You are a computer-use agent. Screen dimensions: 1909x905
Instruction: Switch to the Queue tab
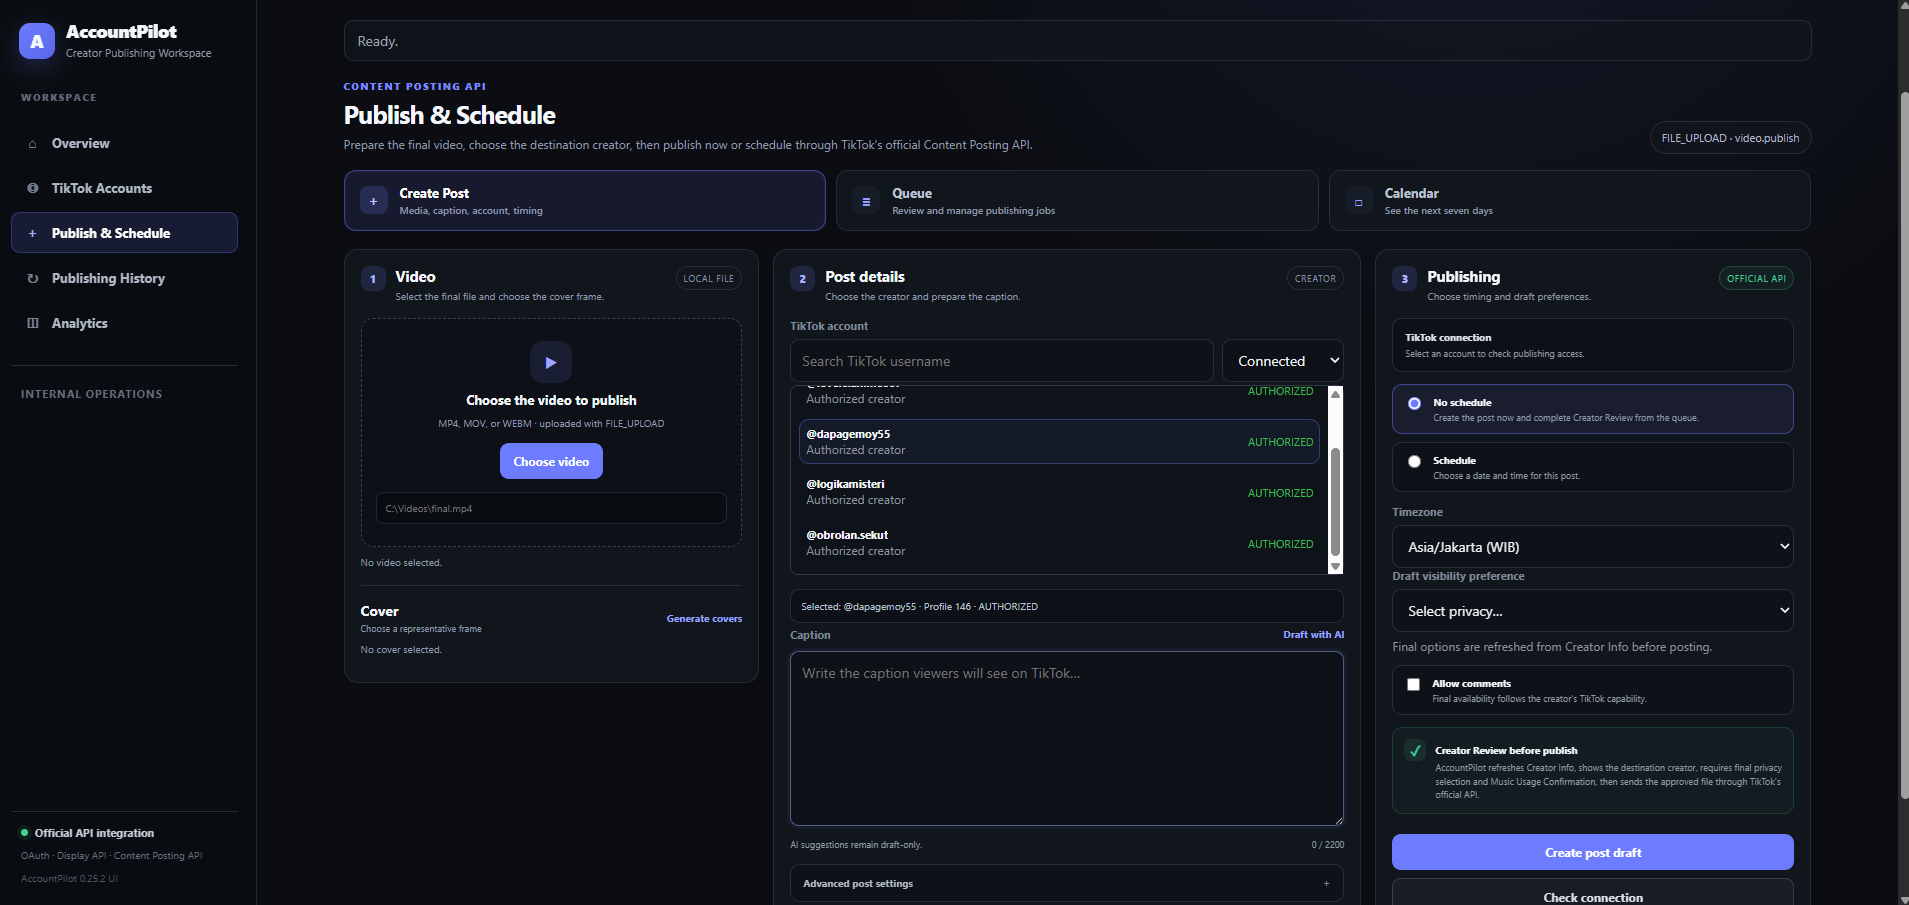click(1077, 201)
